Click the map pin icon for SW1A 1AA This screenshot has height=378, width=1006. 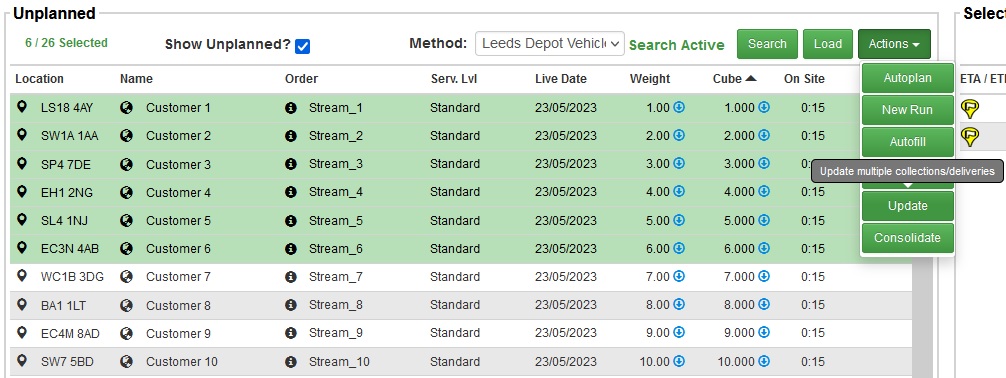(x=22, y=135)
